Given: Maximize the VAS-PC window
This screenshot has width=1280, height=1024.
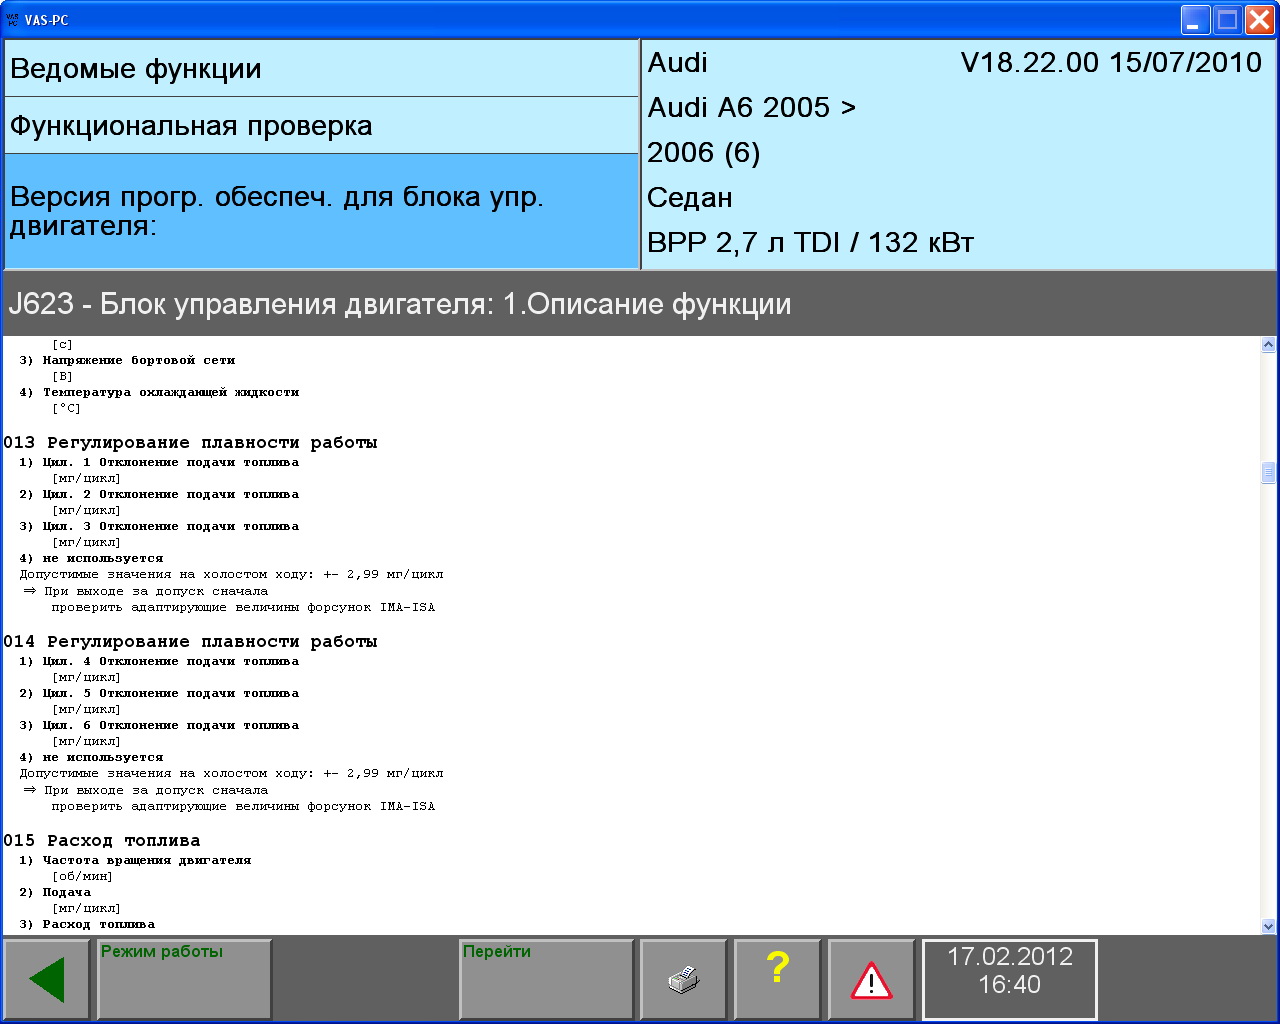Looking at the screenshot, I should [x=1227, y=19].
